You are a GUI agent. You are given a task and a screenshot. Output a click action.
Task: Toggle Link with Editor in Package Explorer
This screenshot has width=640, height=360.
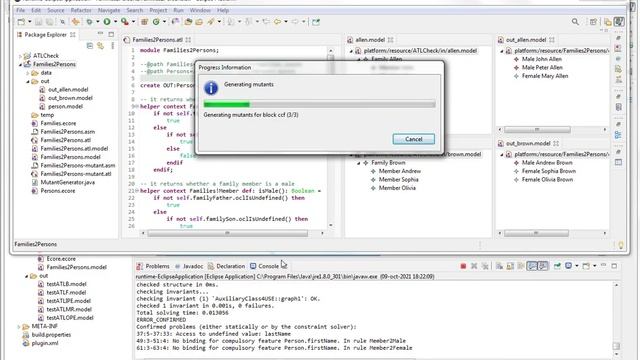click(100, 46)
